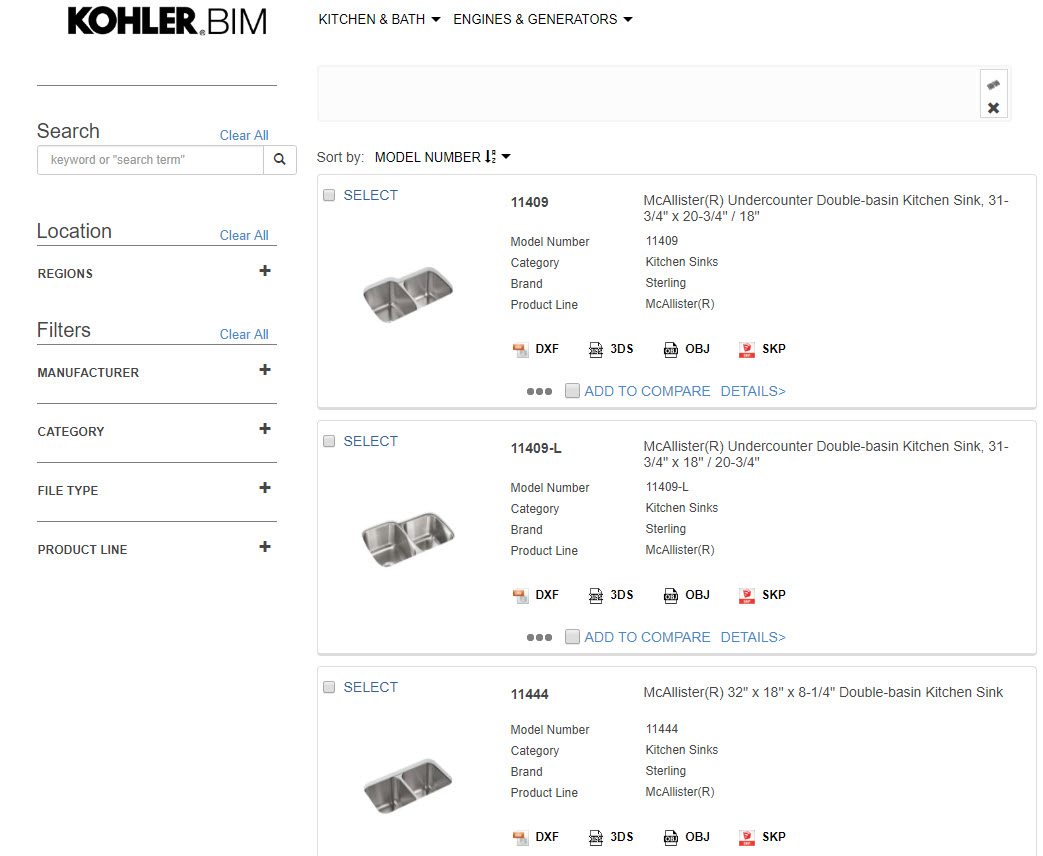Image resolution: width=1043 pixels, height=856 pixels.
Task: Clear all search terms
Action: (x=244, y=135)
